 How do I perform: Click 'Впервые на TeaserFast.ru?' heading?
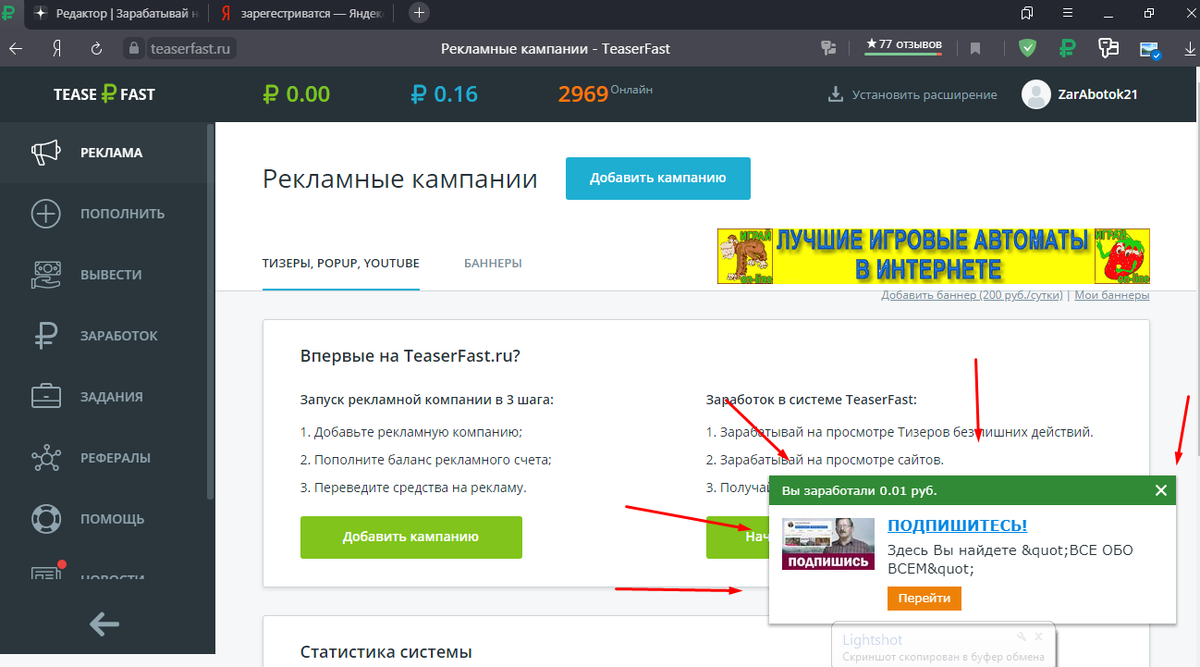point(410,356)
